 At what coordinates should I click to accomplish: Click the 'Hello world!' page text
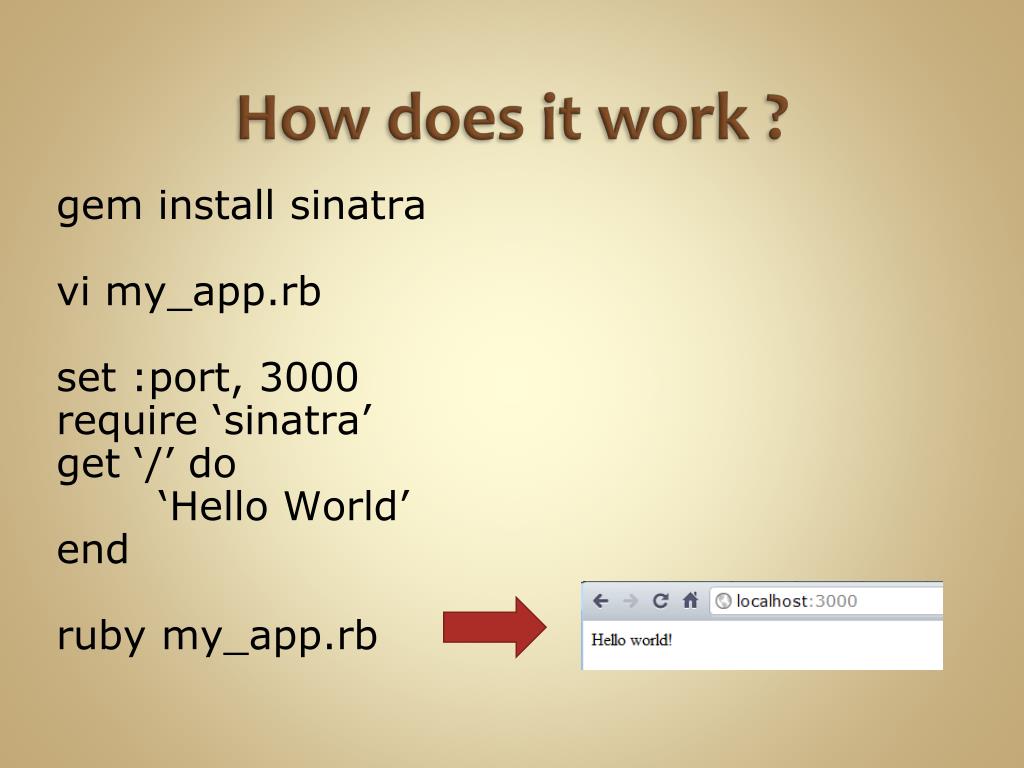click(632, 640)
